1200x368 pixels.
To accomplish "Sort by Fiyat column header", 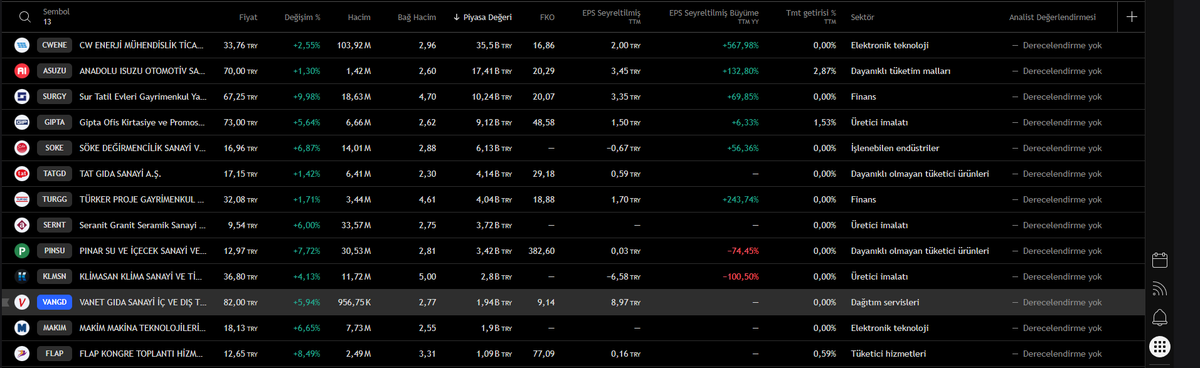I will (248, 17).
